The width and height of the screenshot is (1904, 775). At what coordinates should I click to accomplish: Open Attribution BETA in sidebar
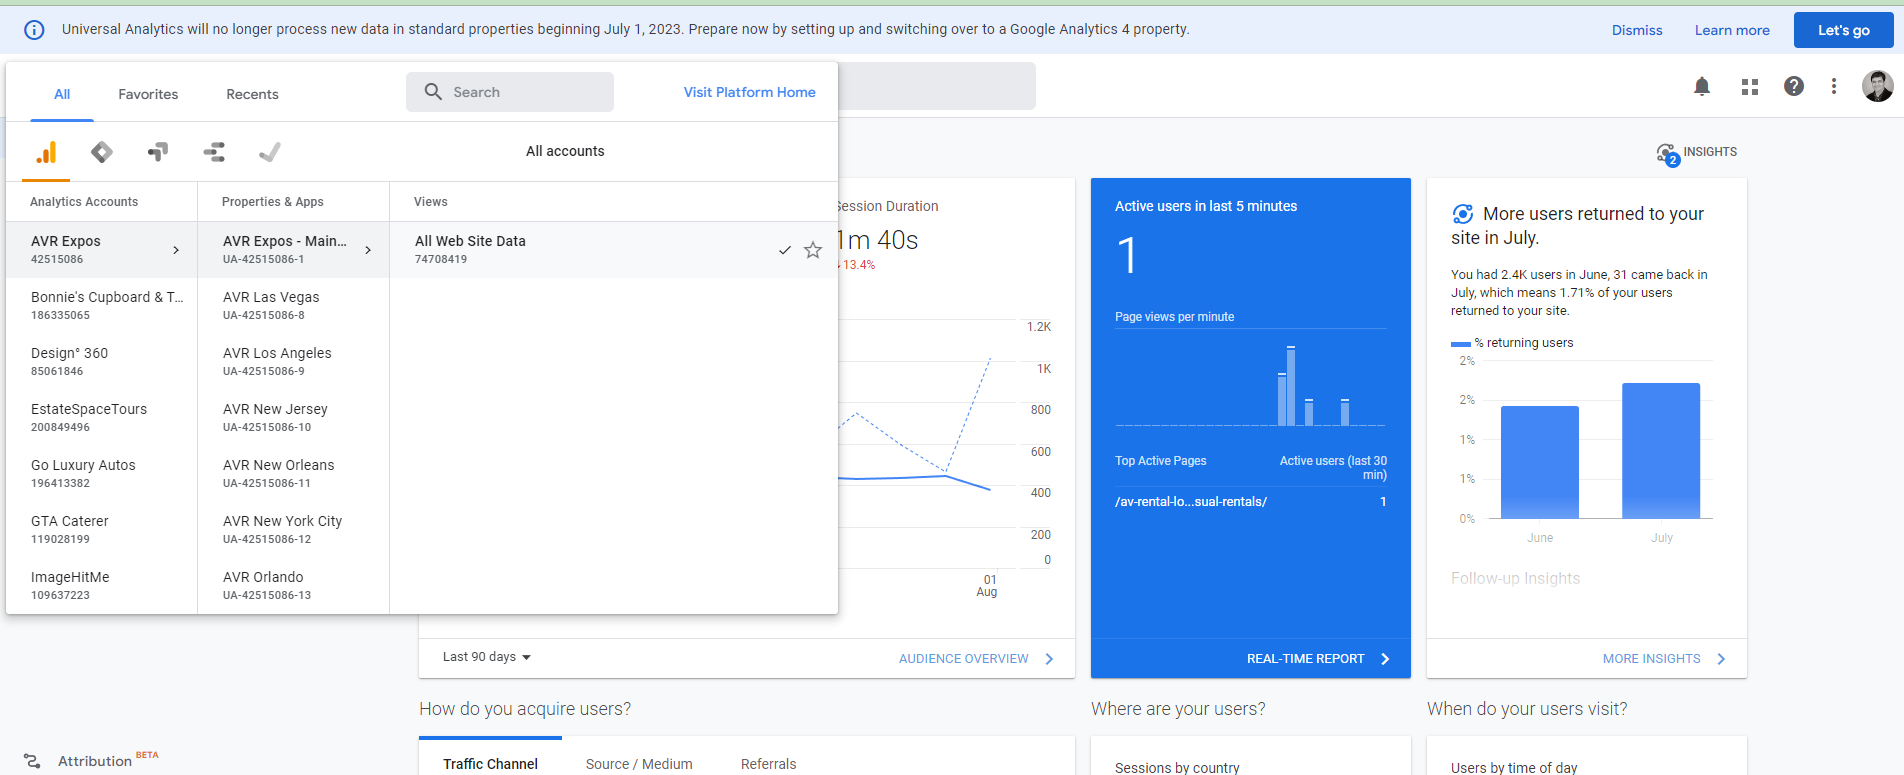[108, 760]
